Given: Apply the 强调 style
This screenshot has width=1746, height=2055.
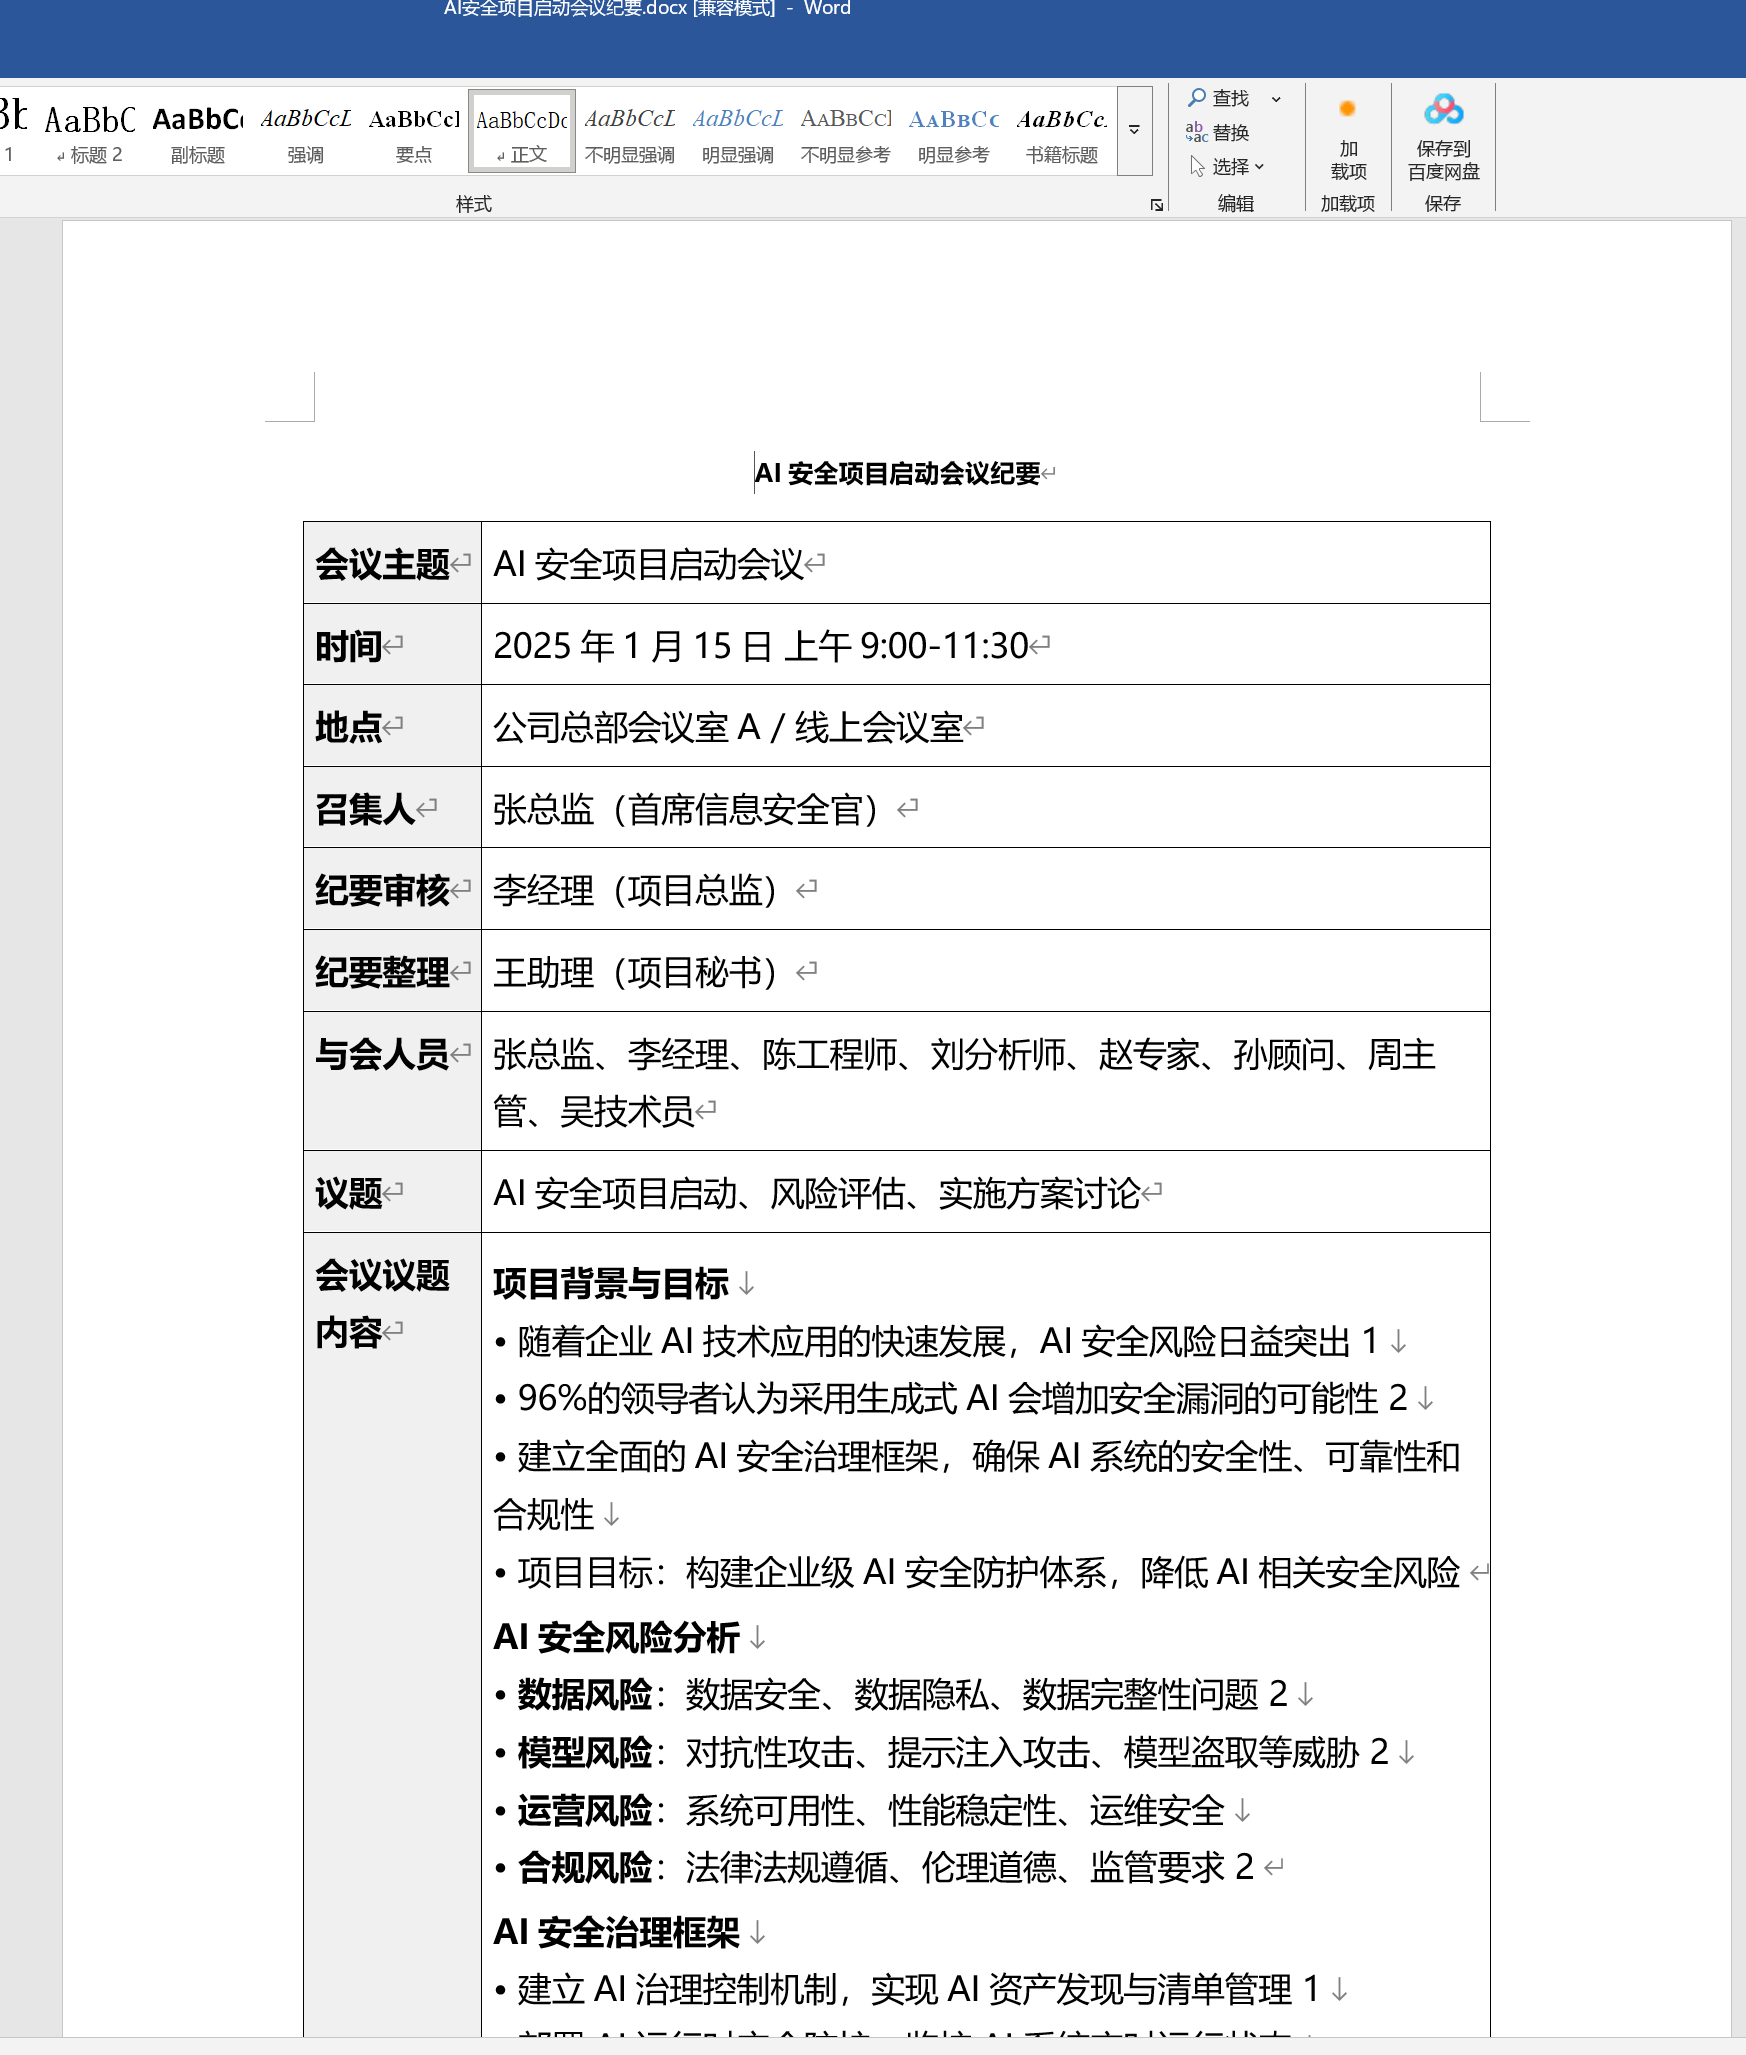Looking at the screenshot, I should point(306,131).
